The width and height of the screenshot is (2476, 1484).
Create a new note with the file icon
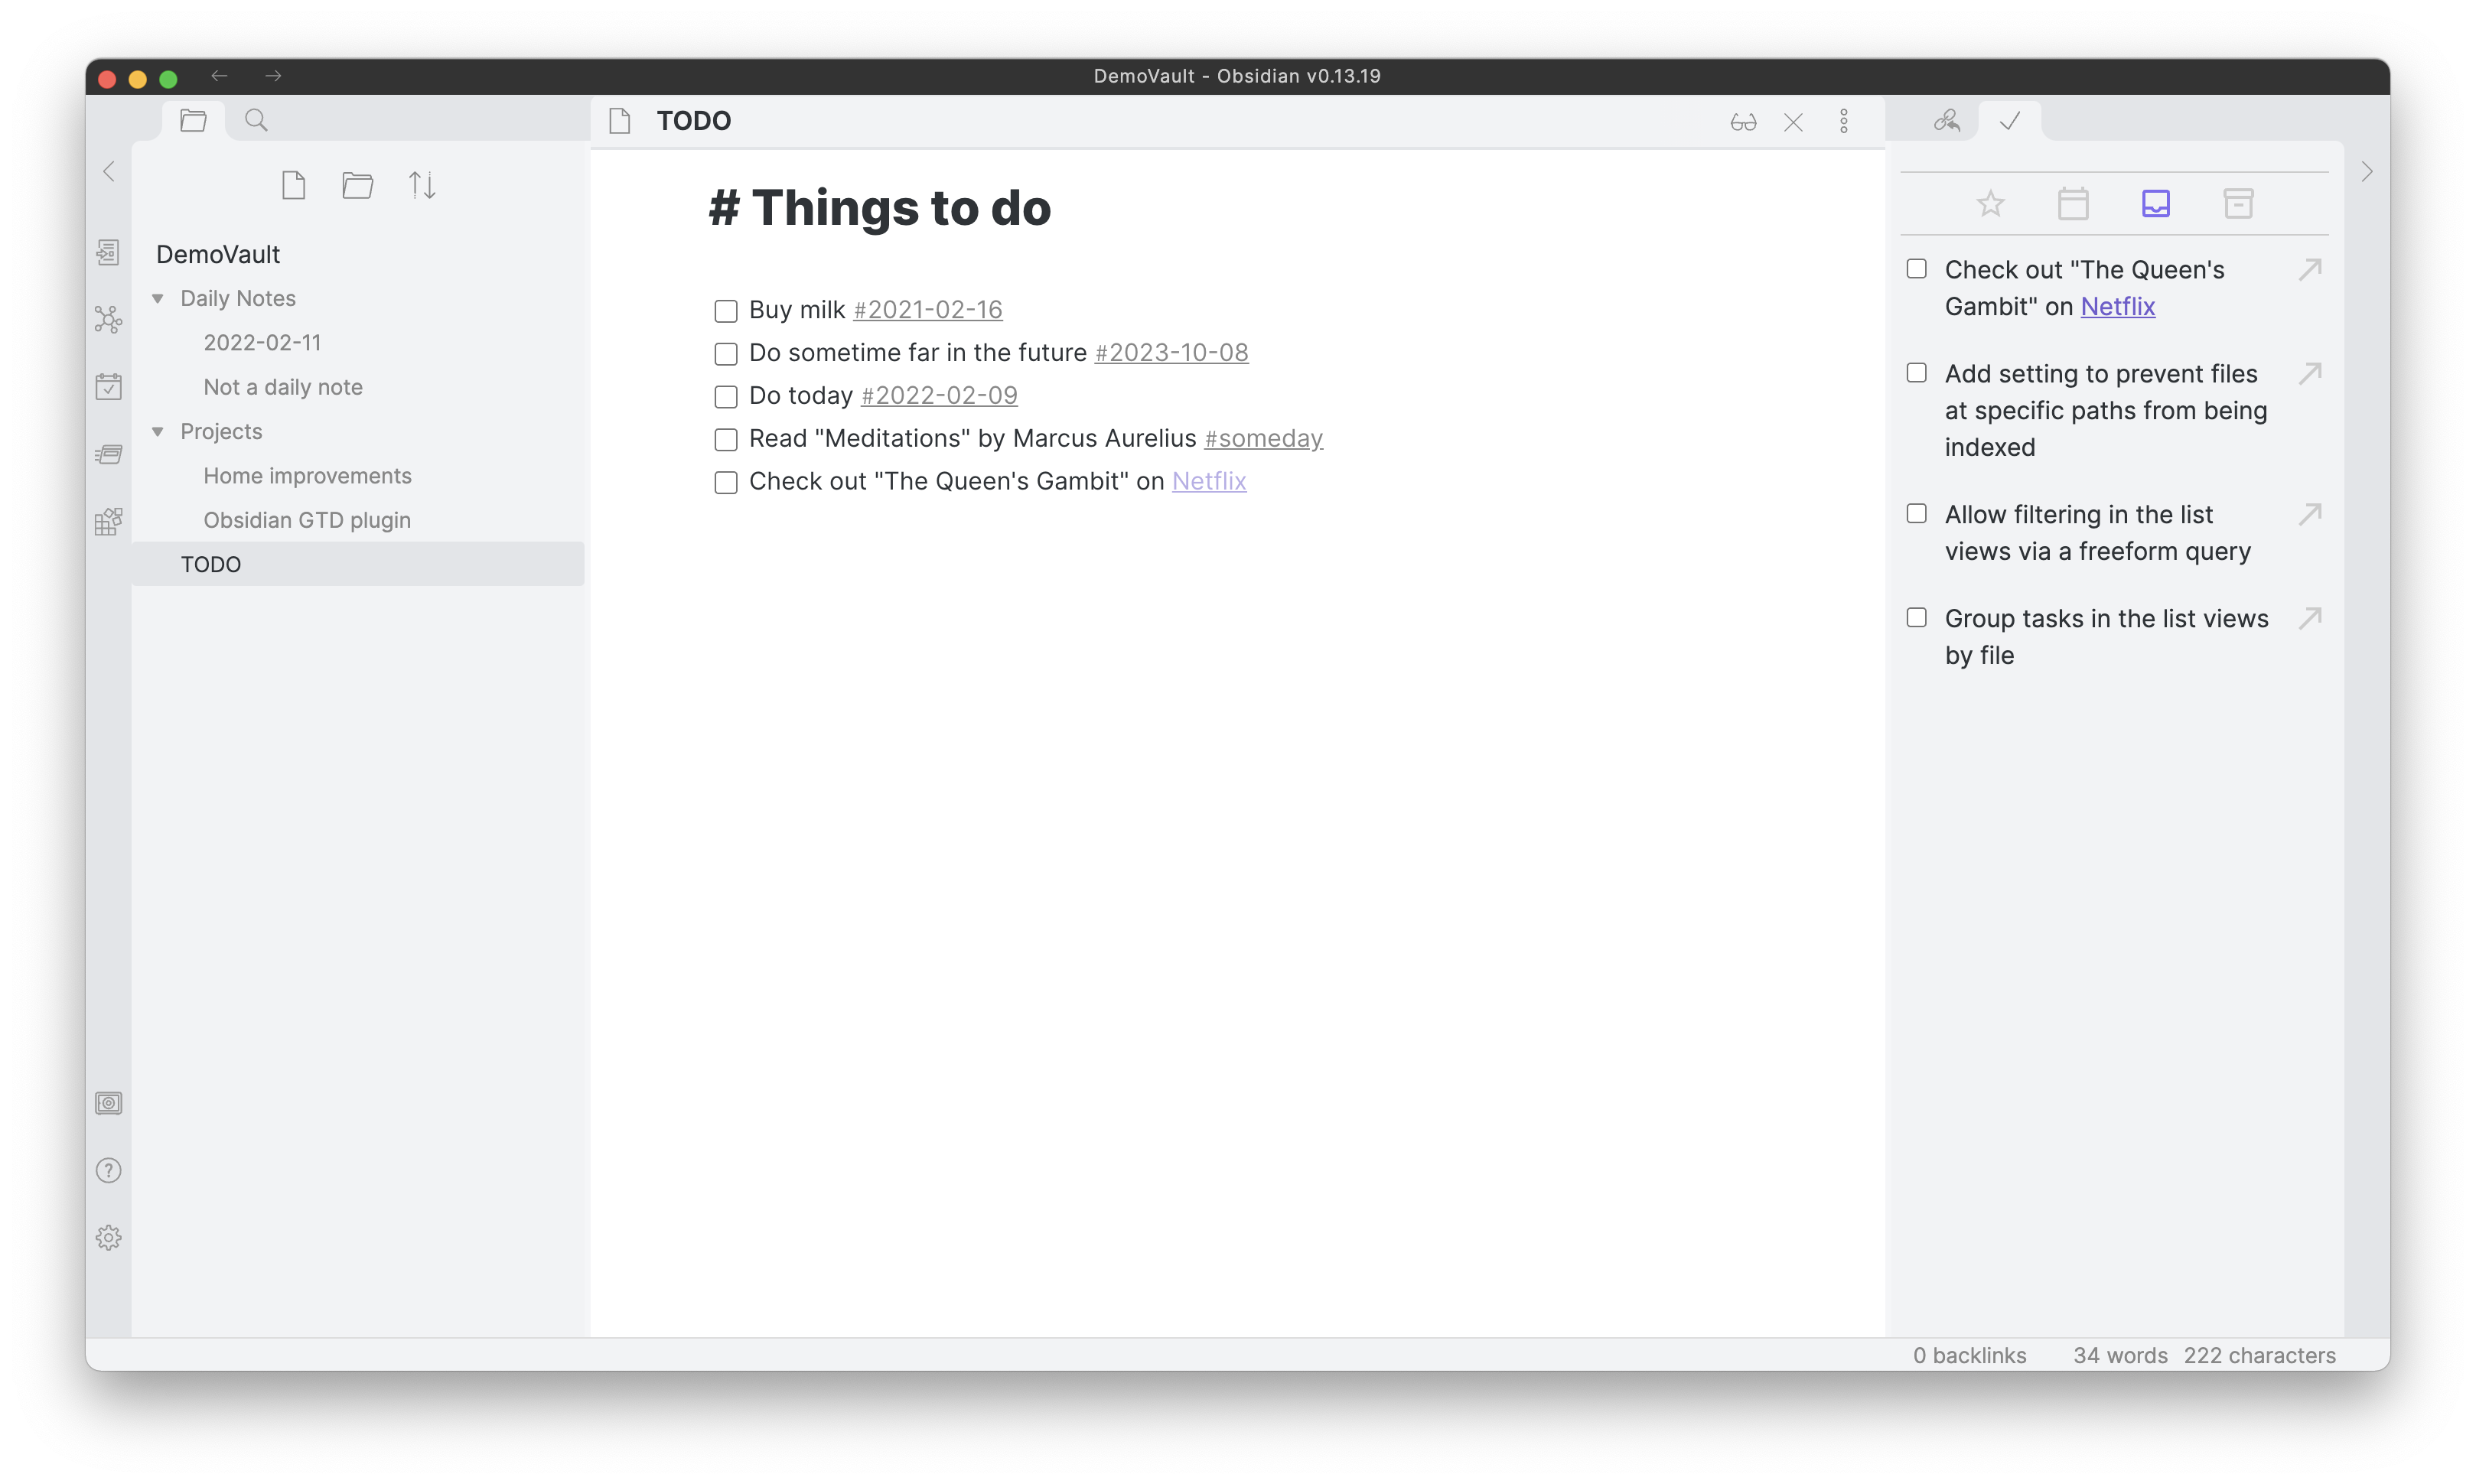293,185
